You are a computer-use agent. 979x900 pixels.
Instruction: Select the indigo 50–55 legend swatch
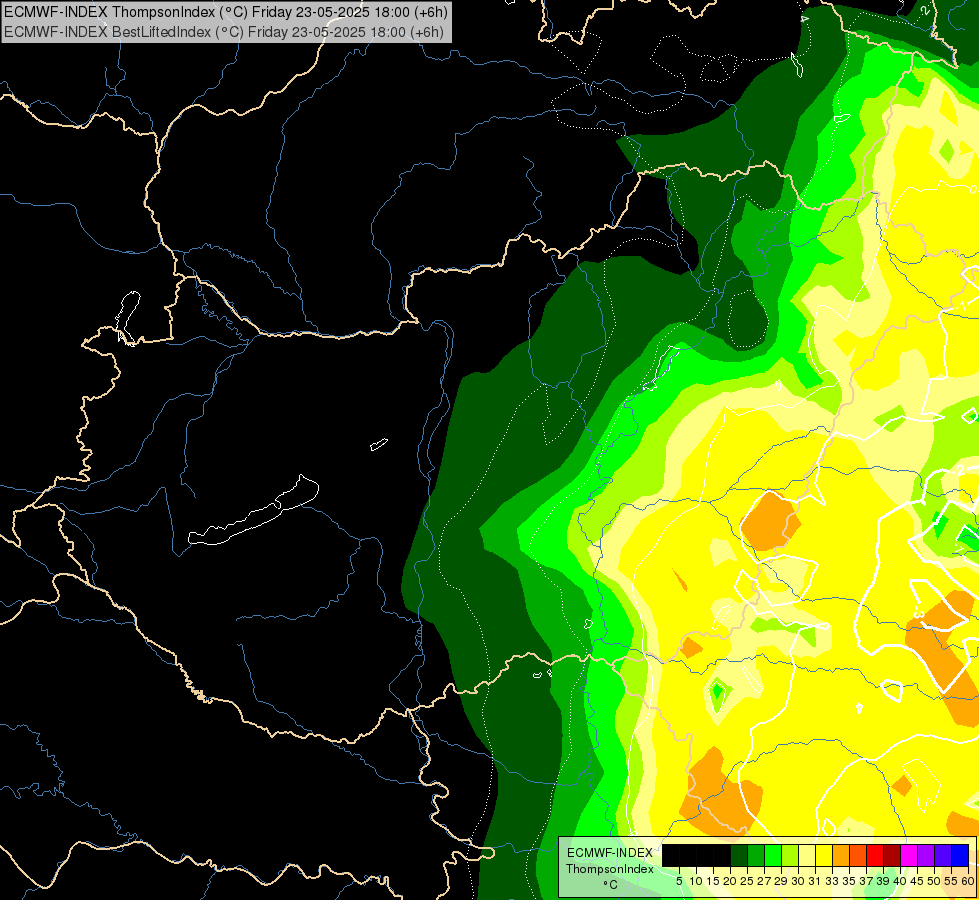943,855
